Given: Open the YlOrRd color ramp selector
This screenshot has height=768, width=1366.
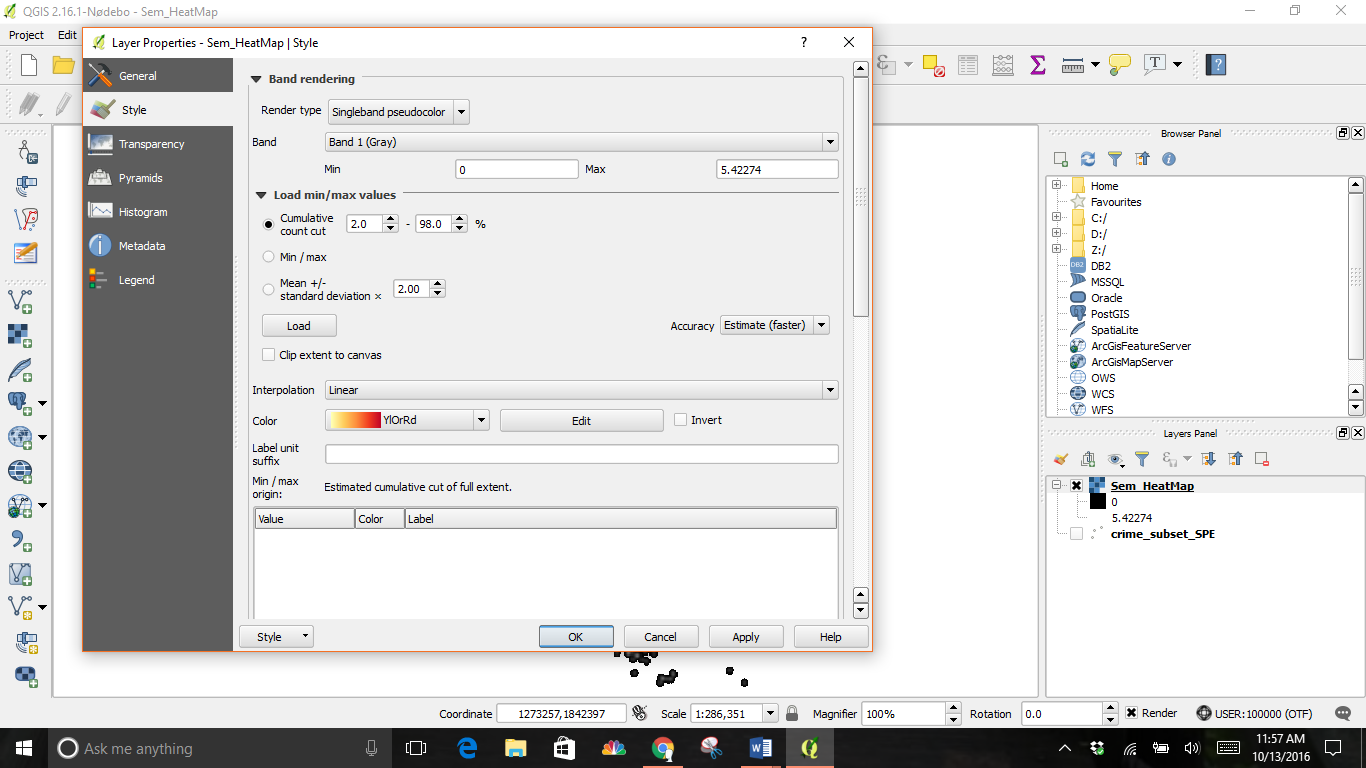Looking at the screenshot, I should (407, 421).
